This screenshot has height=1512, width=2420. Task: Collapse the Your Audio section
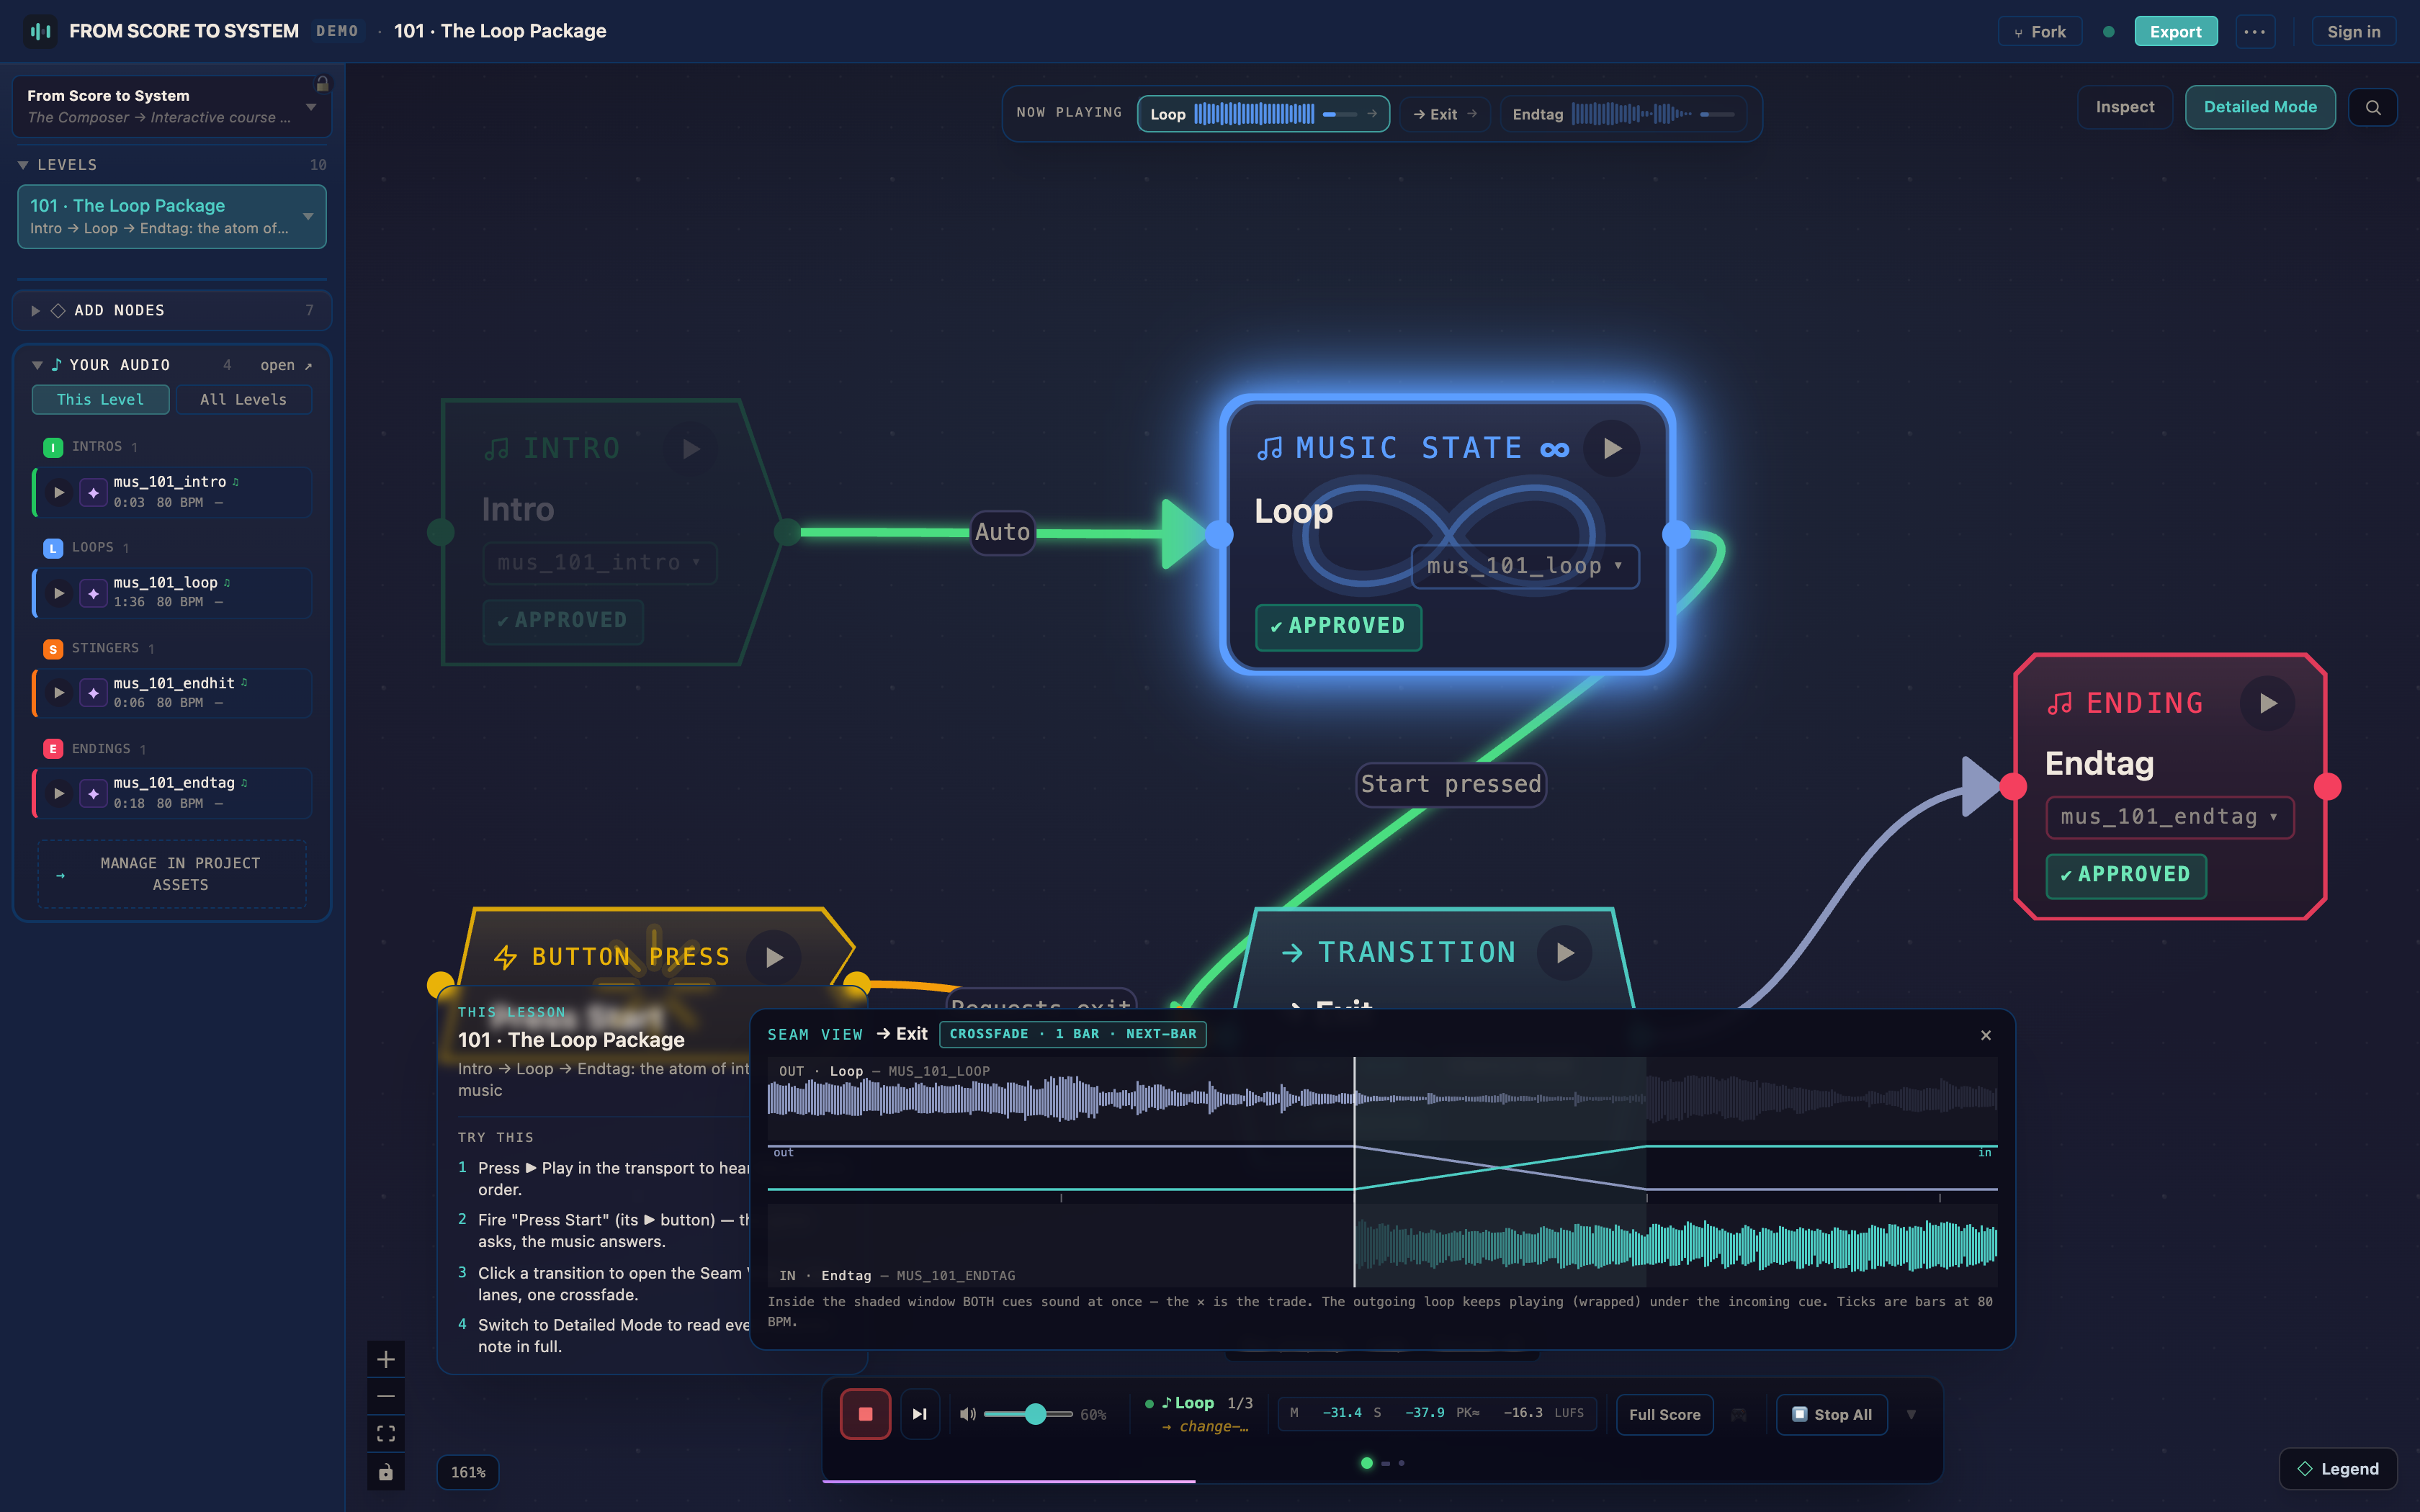[37, 365]
